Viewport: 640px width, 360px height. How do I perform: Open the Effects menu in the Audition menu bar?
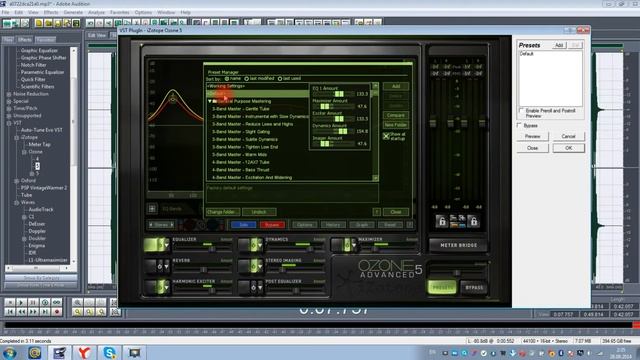[51, 13]
